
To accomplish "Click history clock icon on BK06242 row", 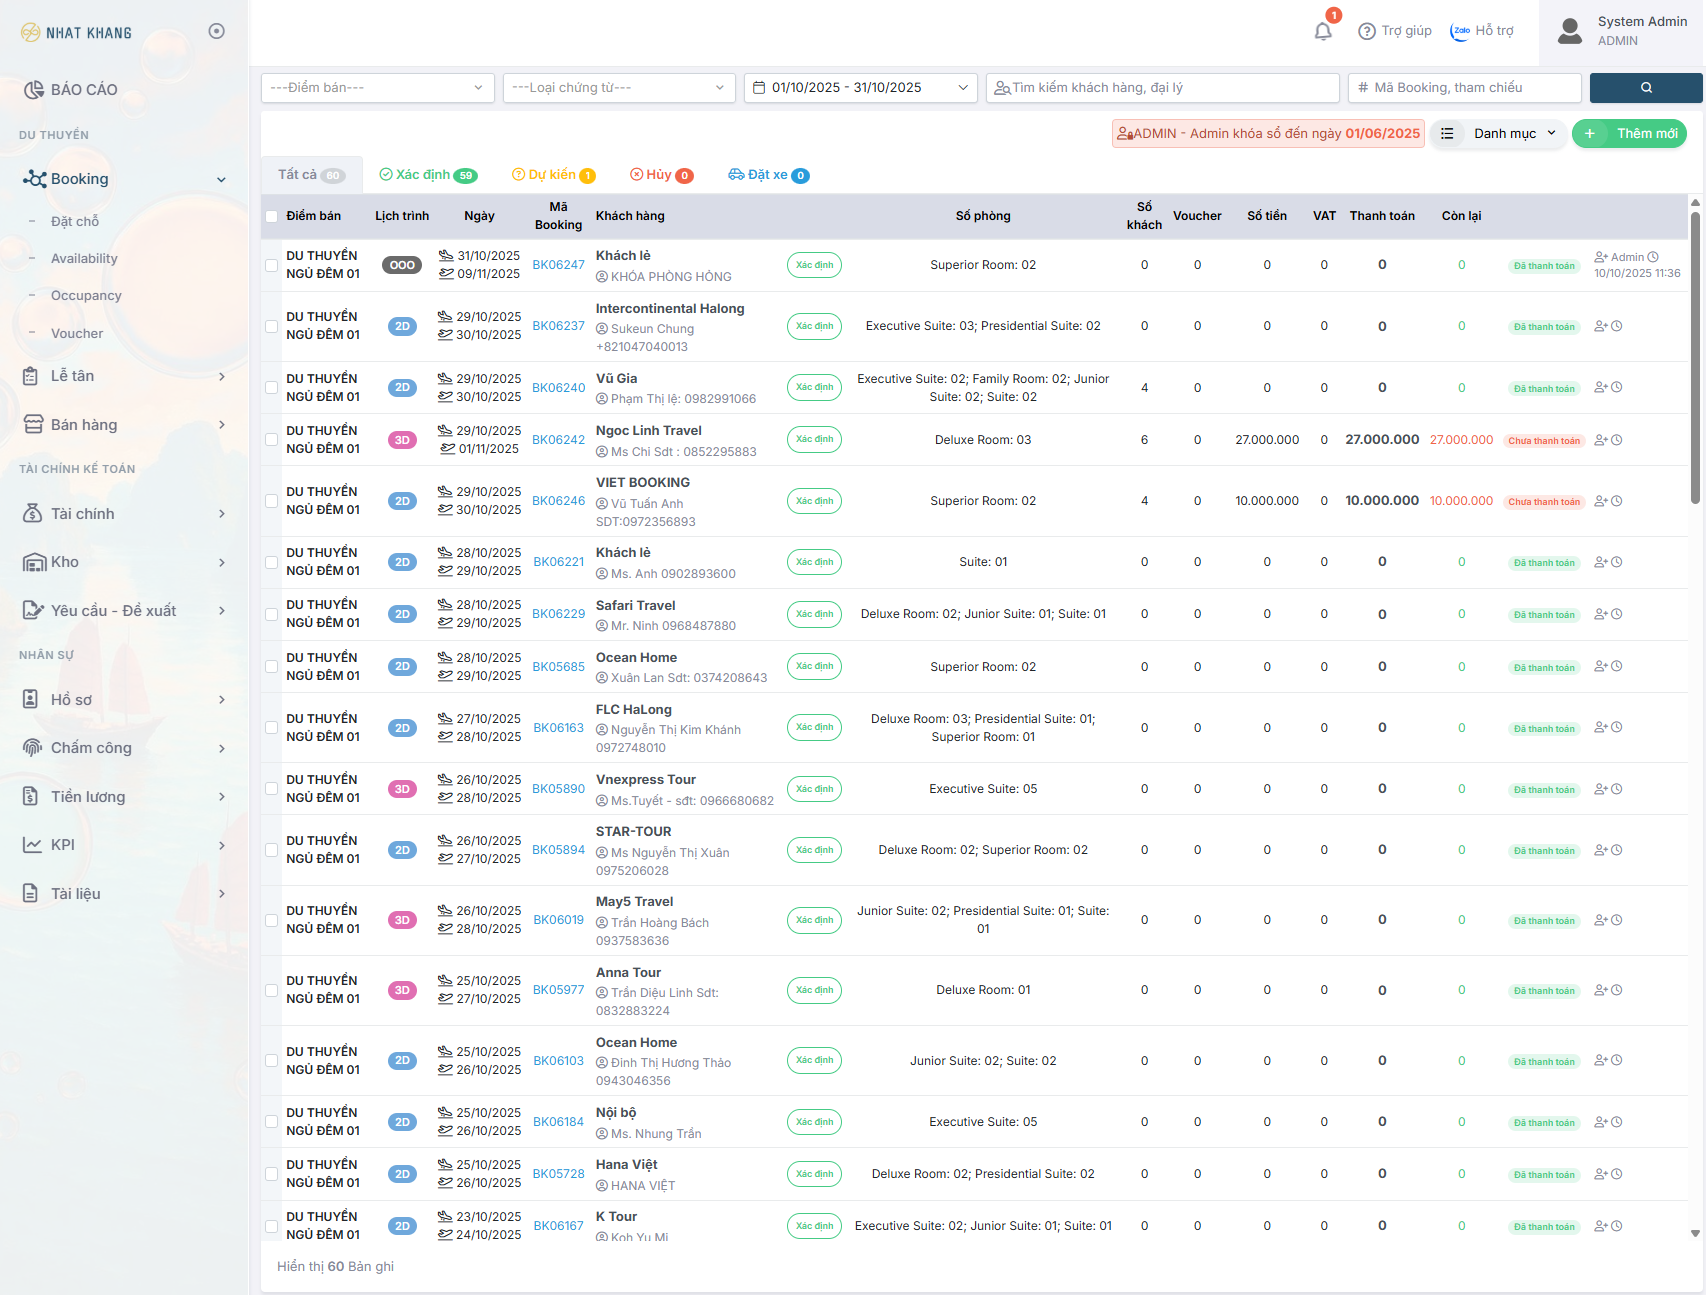I will [x=1617, y=440].
